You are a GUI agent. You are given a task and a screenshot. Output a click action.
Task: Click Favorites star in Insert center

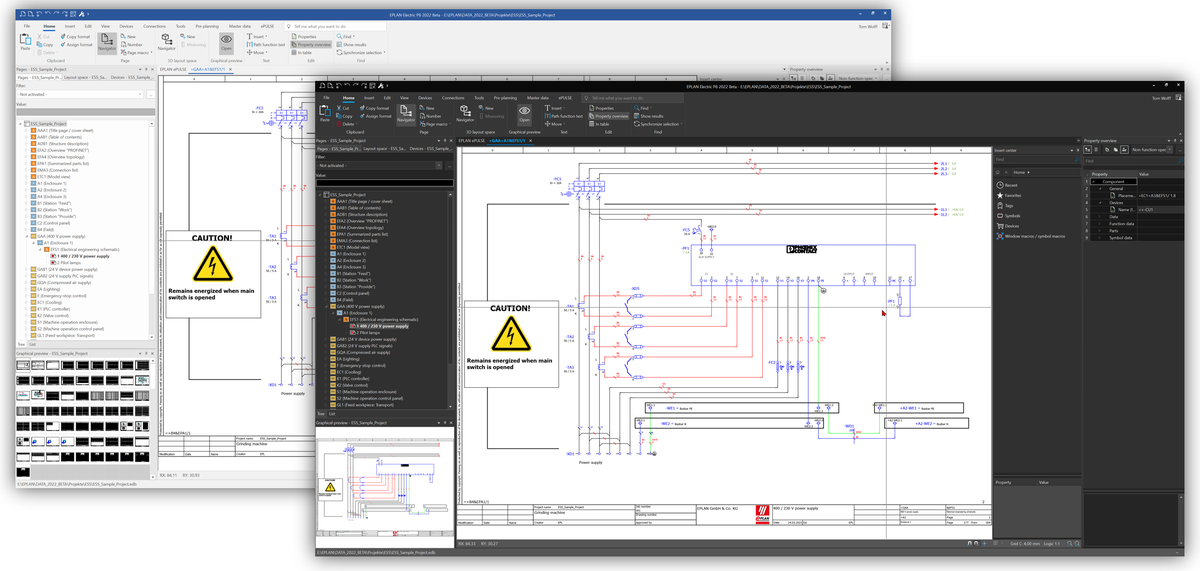coord(1000,195)
